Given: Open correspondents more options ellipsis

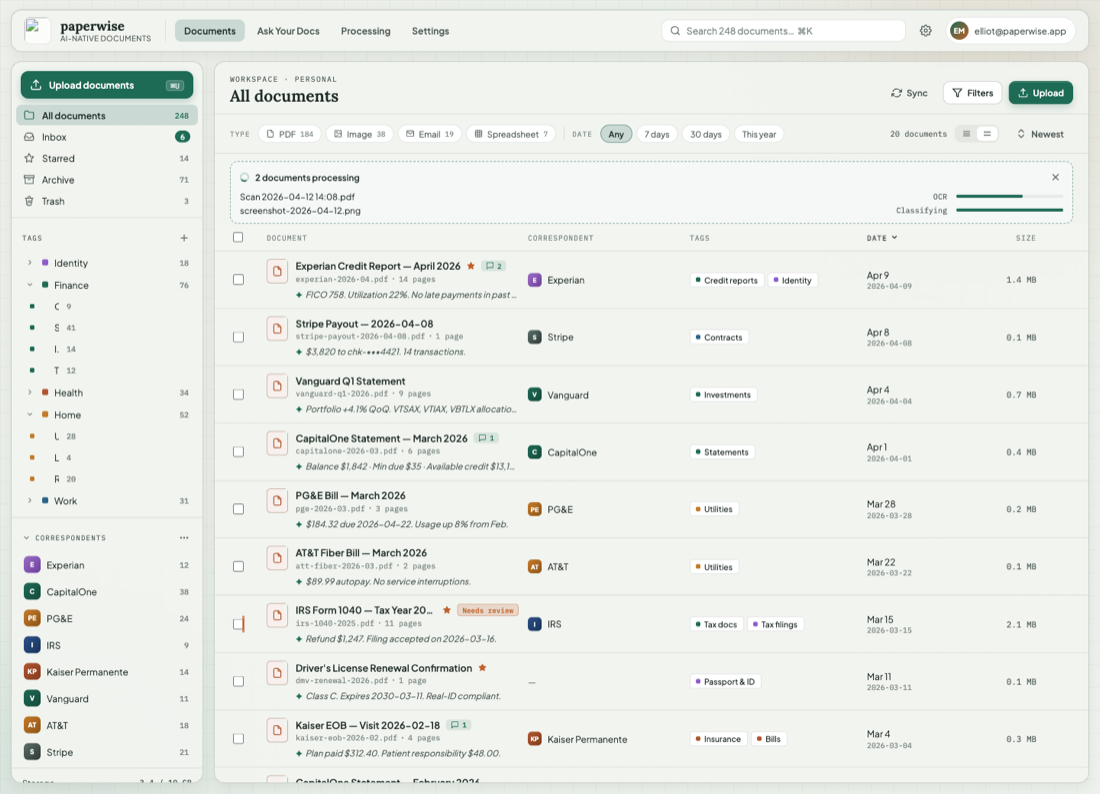Looking at the screenshot, I should (x=184, y=538).
